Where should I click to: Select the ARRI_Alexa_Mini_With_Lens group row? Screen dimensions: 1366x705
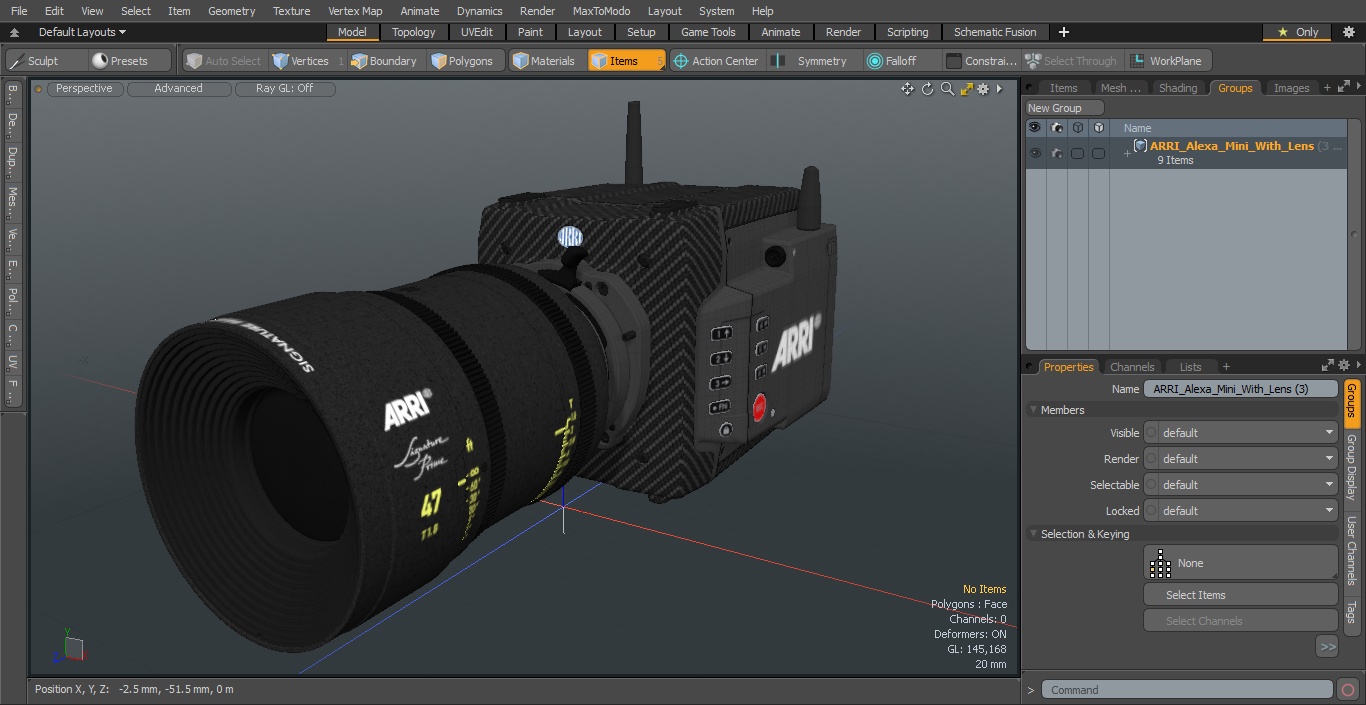pyautogui.click(x=1187, y=153)
